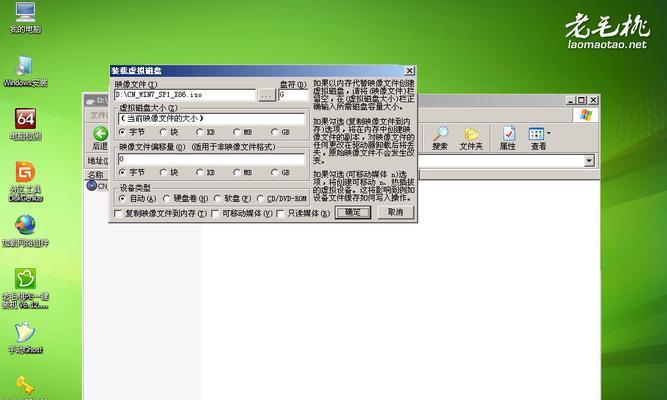This screenshot has height=400, width=667.
Task: Select the CN ISO file icon in explorer list
Action: click(x=91, y=186)
